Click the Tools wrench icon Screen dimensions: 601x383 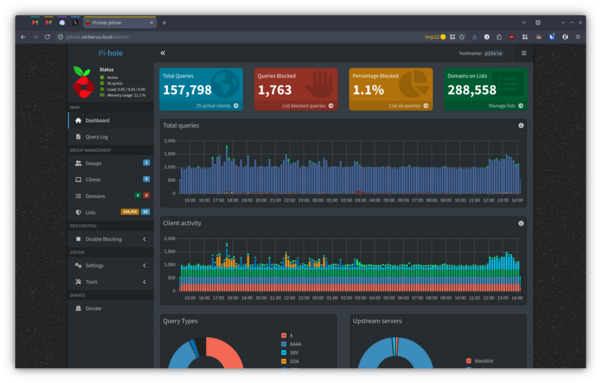(x=78, y=282)
